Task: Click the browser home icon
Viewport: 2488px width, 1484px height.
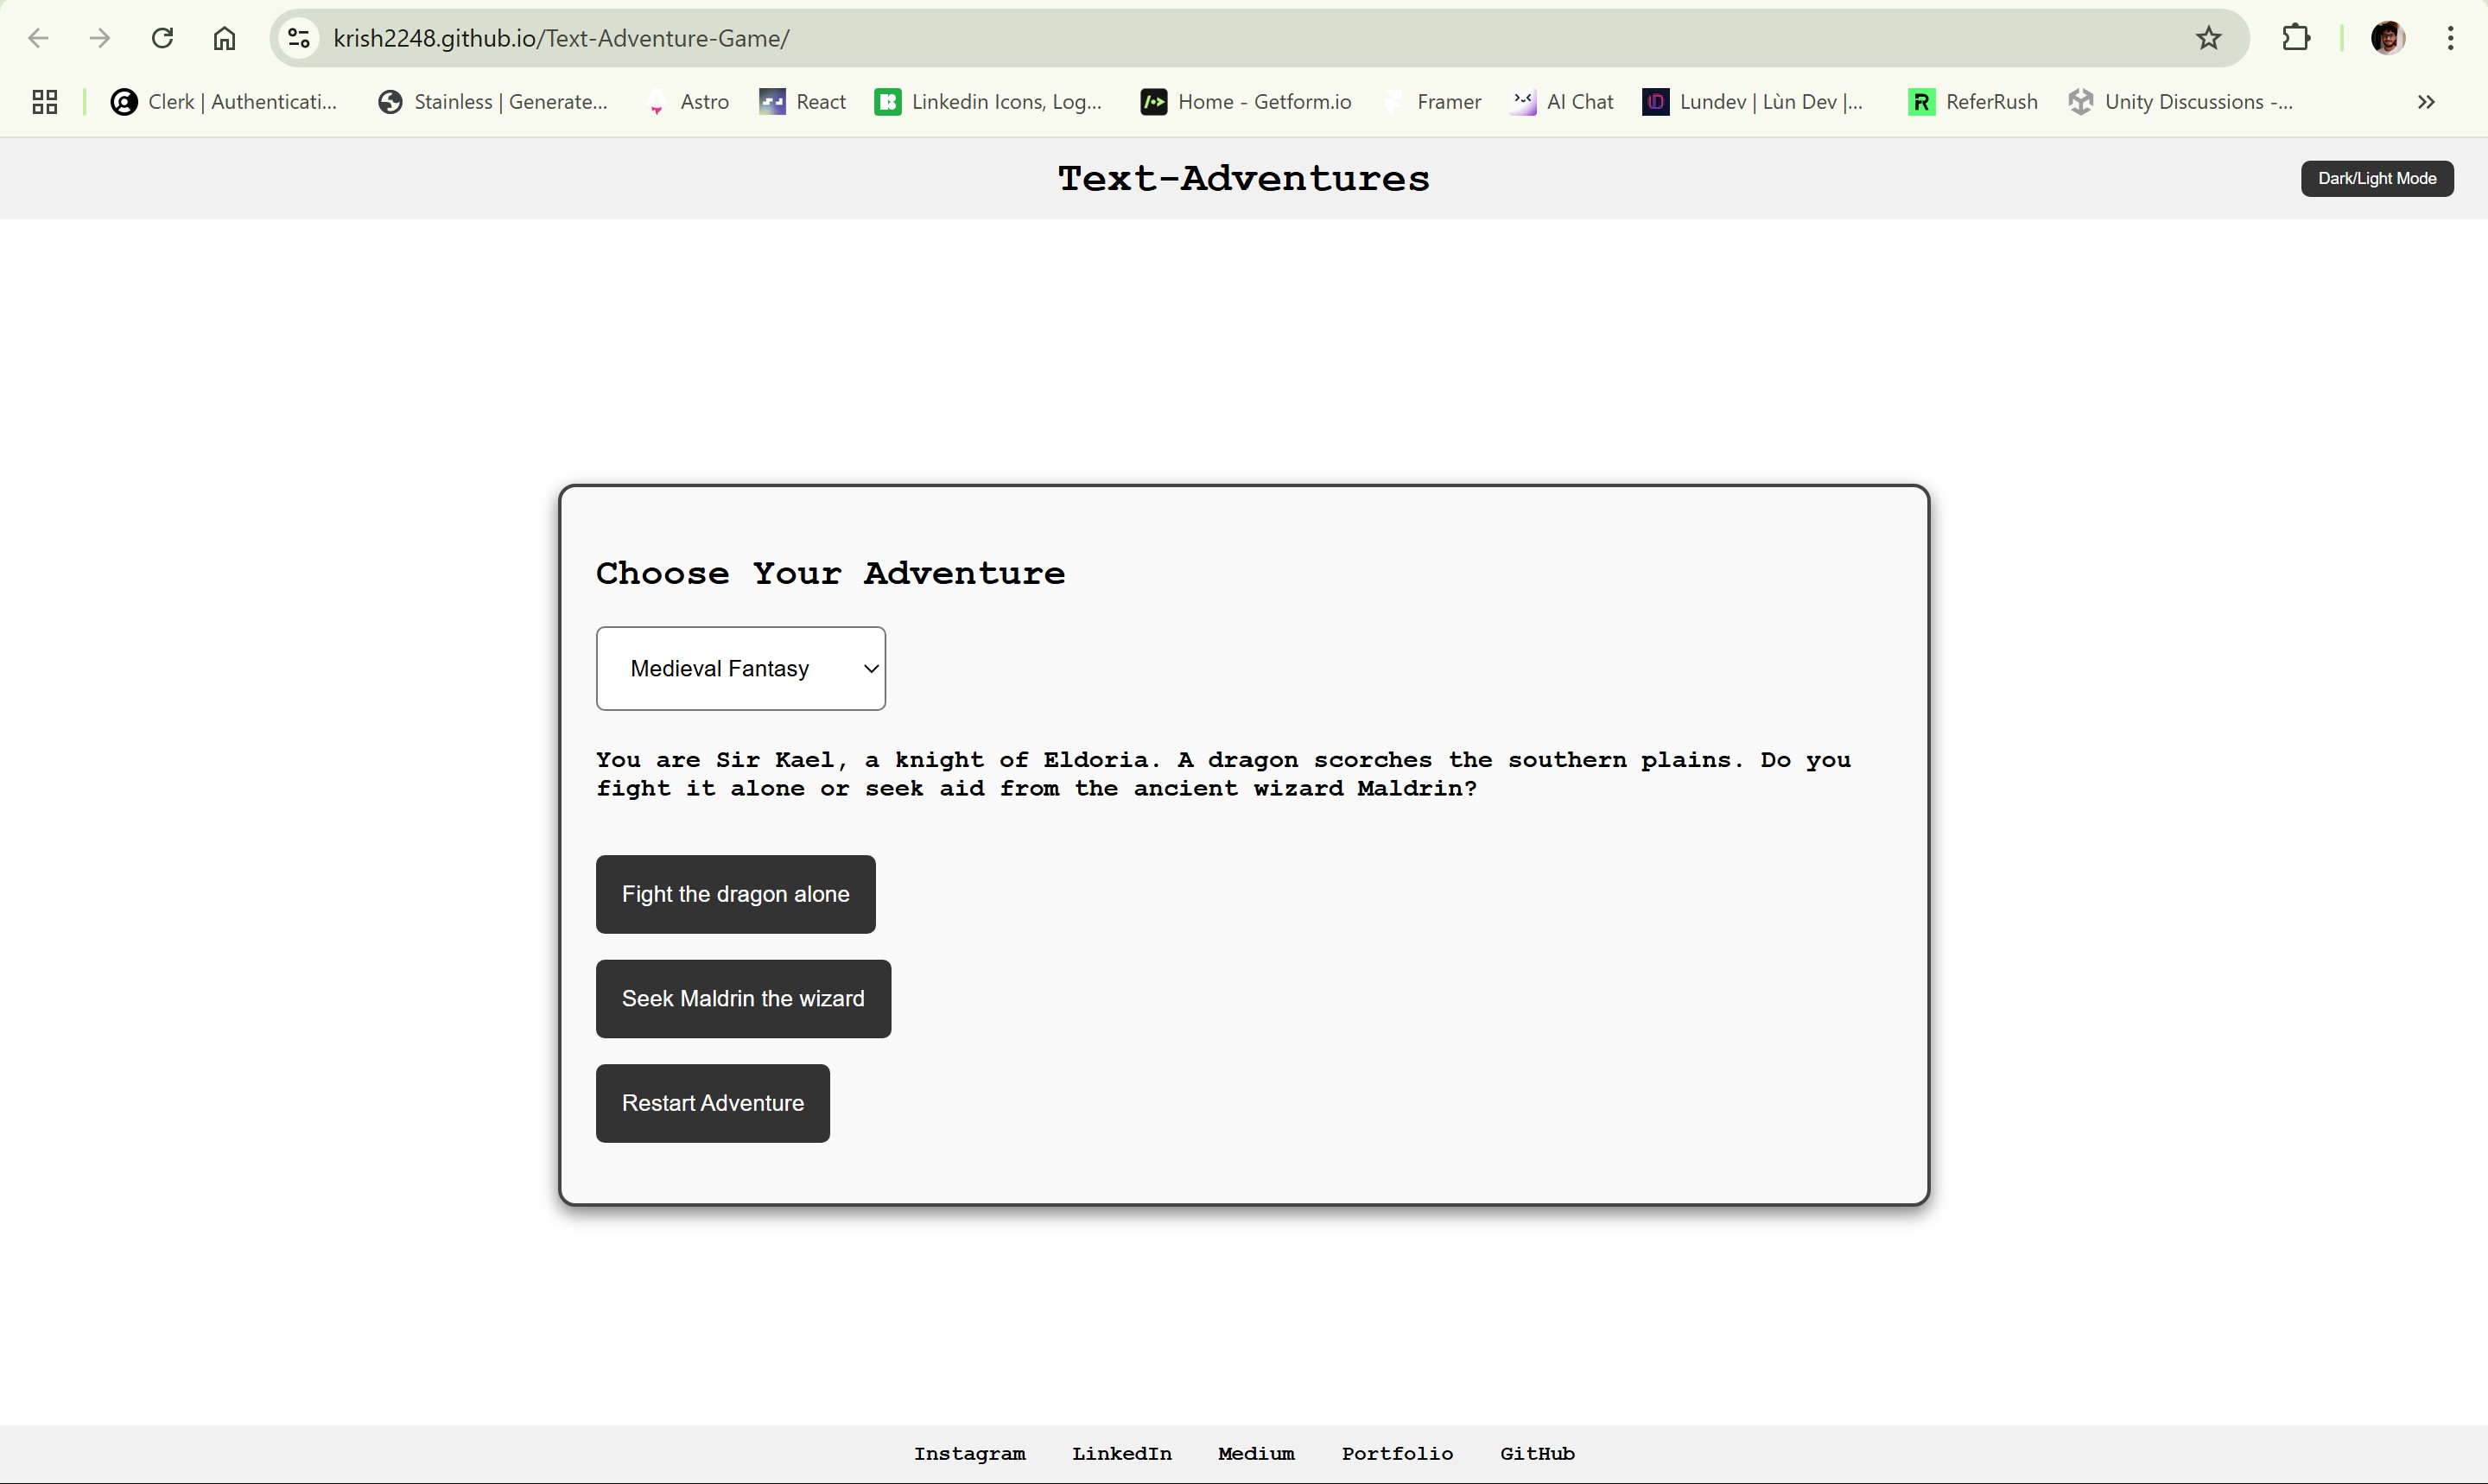Action: (223, 38)
